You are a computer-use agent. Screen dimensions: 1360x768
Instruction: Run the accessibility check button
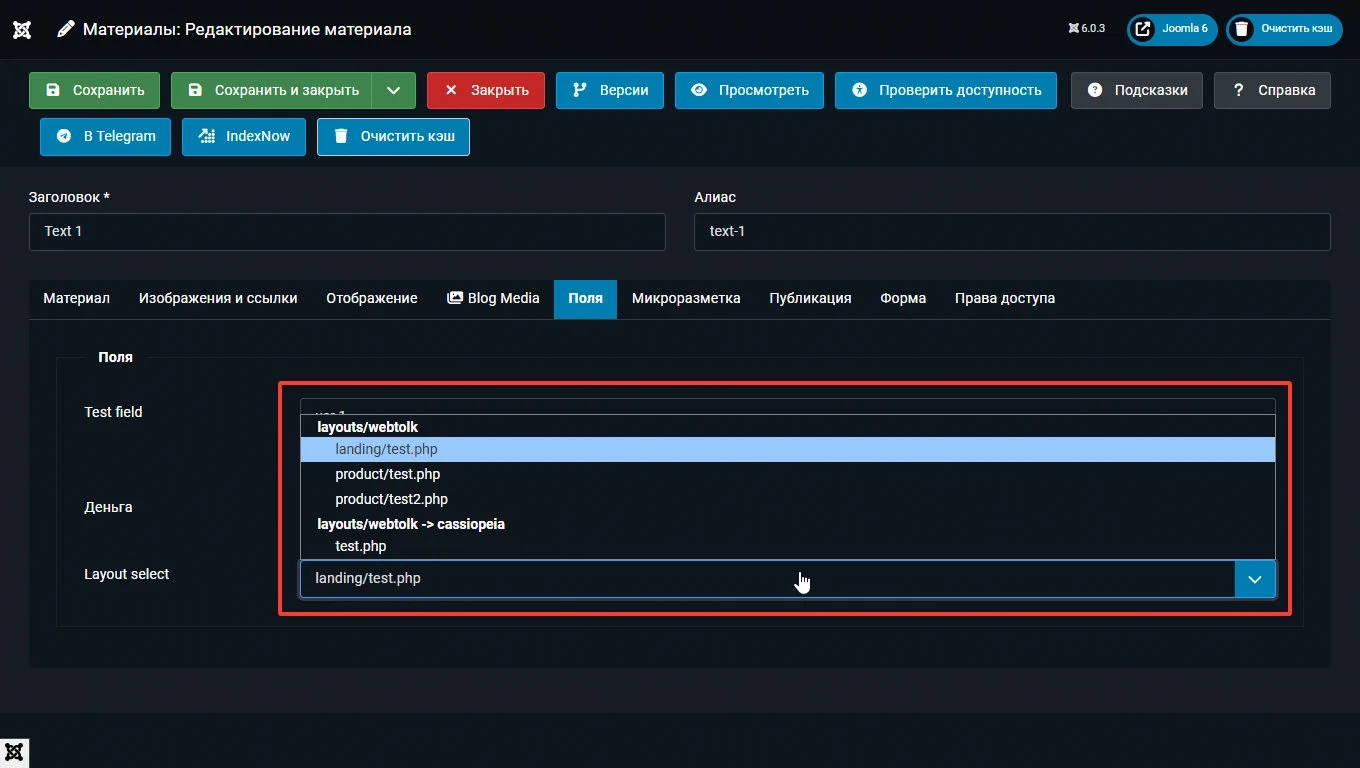pos(945,90)
